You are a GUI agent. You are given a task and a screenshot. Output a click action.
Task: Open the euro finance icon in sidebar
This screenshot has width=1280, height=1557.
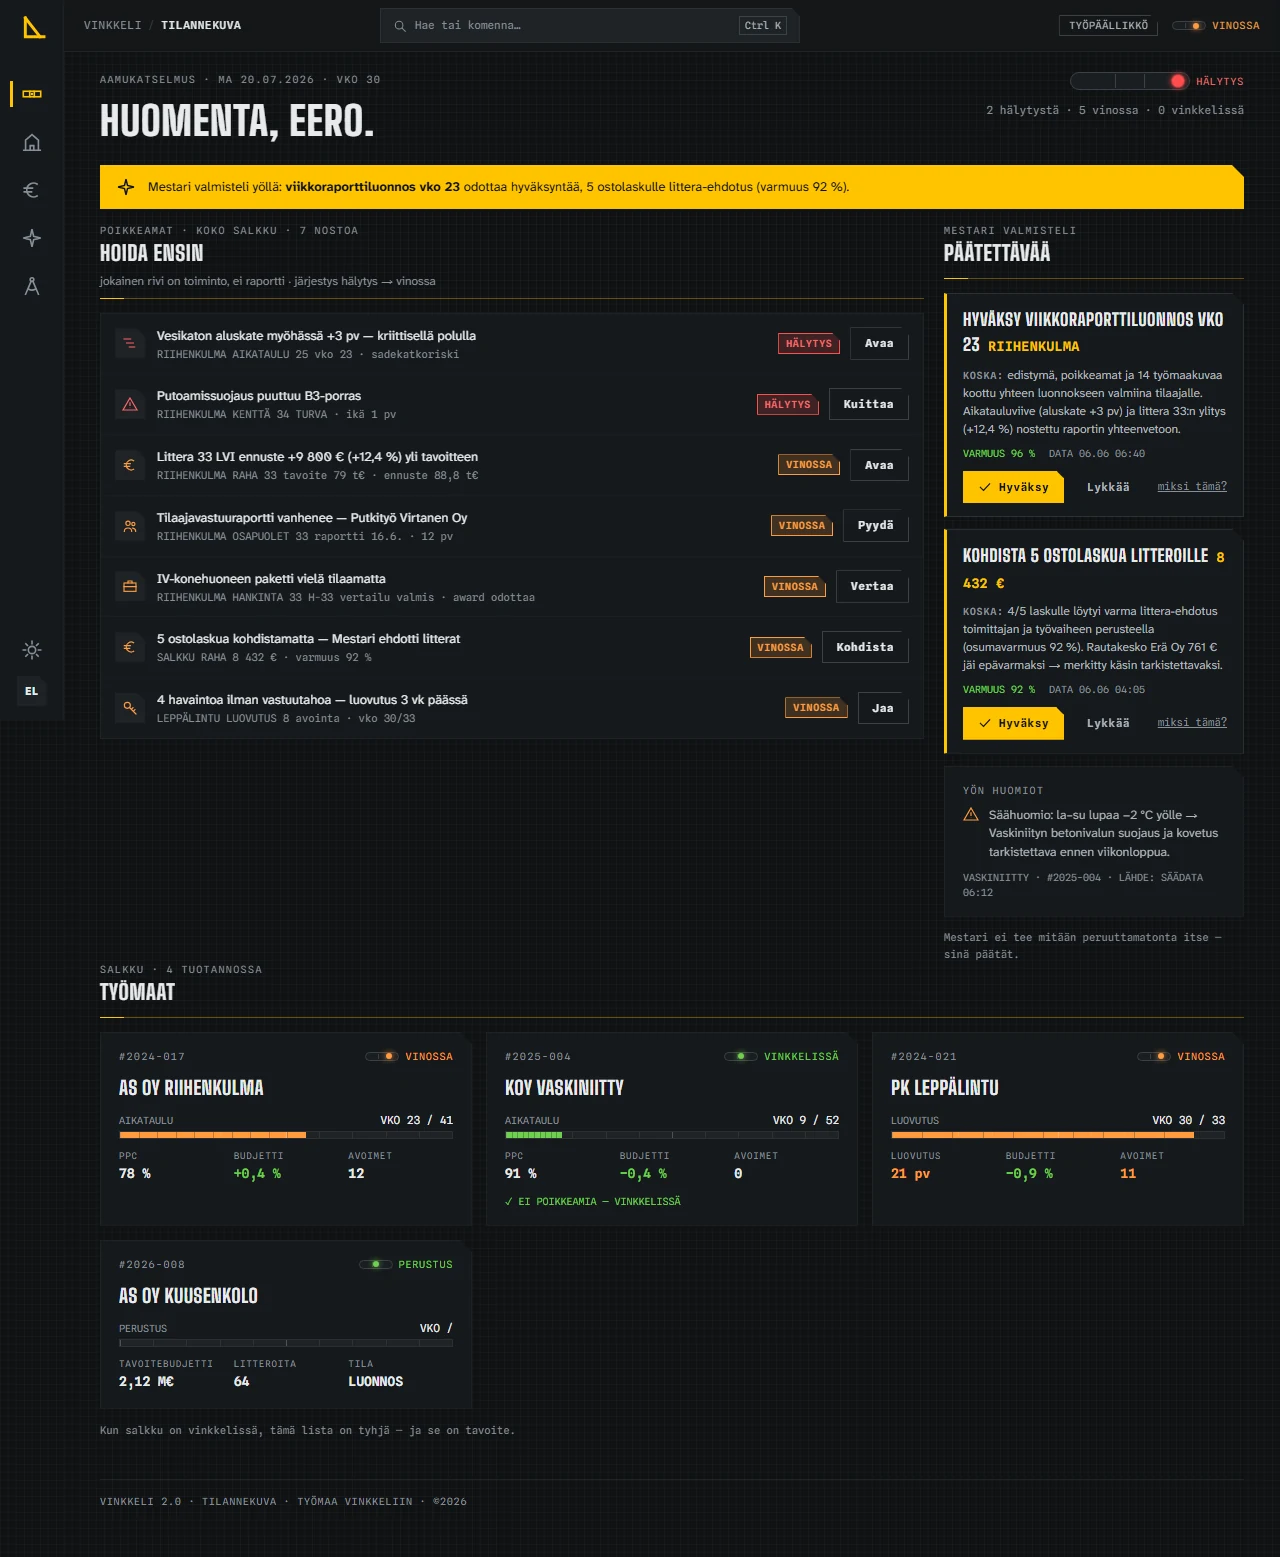click(x=32, y=190)
